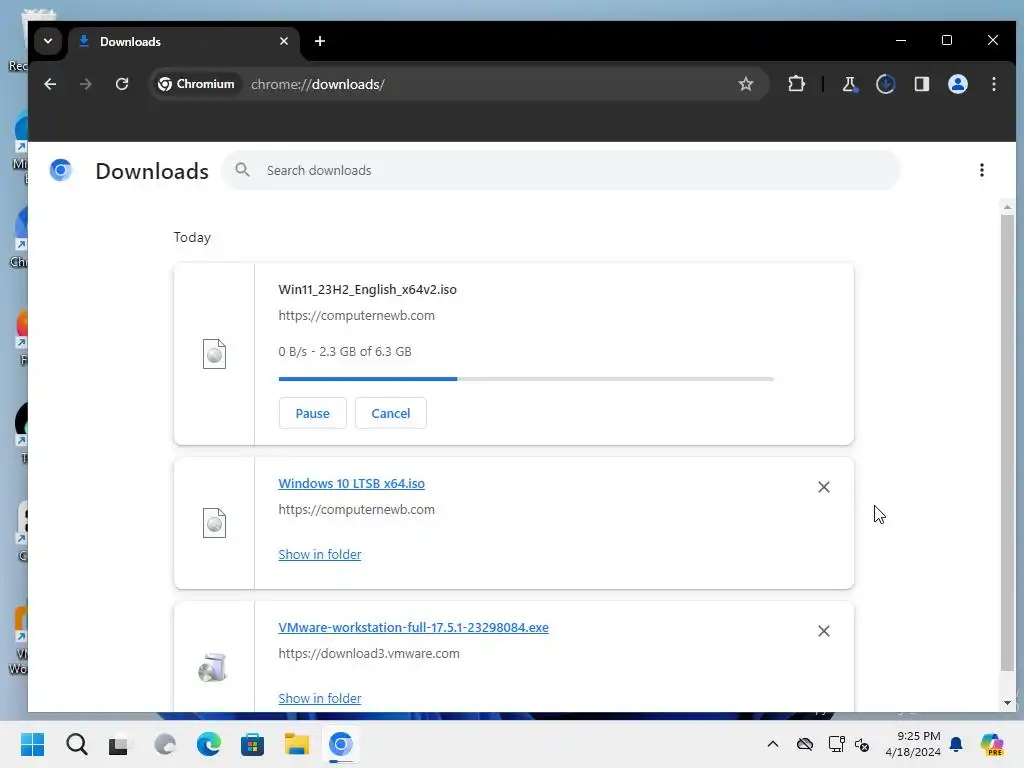Open Windows taskbar Search
This screenshot has width=1024, height=768.
click(76, 744)
